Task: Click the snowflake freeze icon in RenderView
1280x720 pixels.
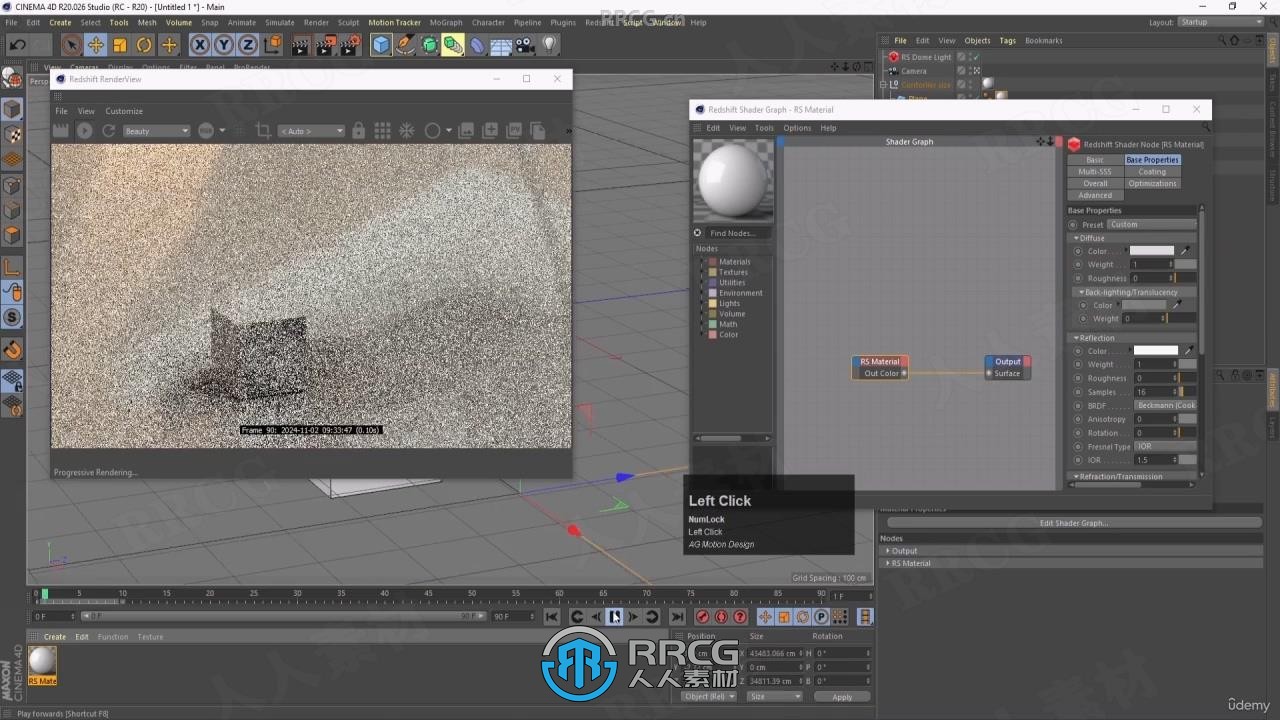Action: click(407, 131)
